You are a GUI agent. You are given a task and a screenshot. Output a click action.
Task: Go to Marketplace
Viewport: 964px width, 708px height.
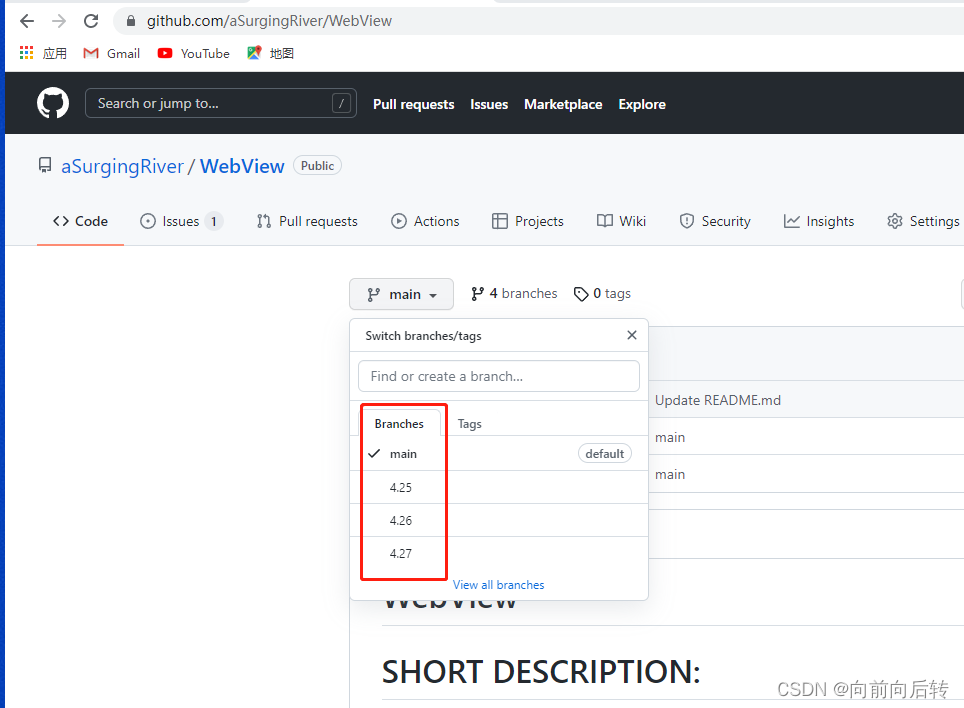click(563, 104)
